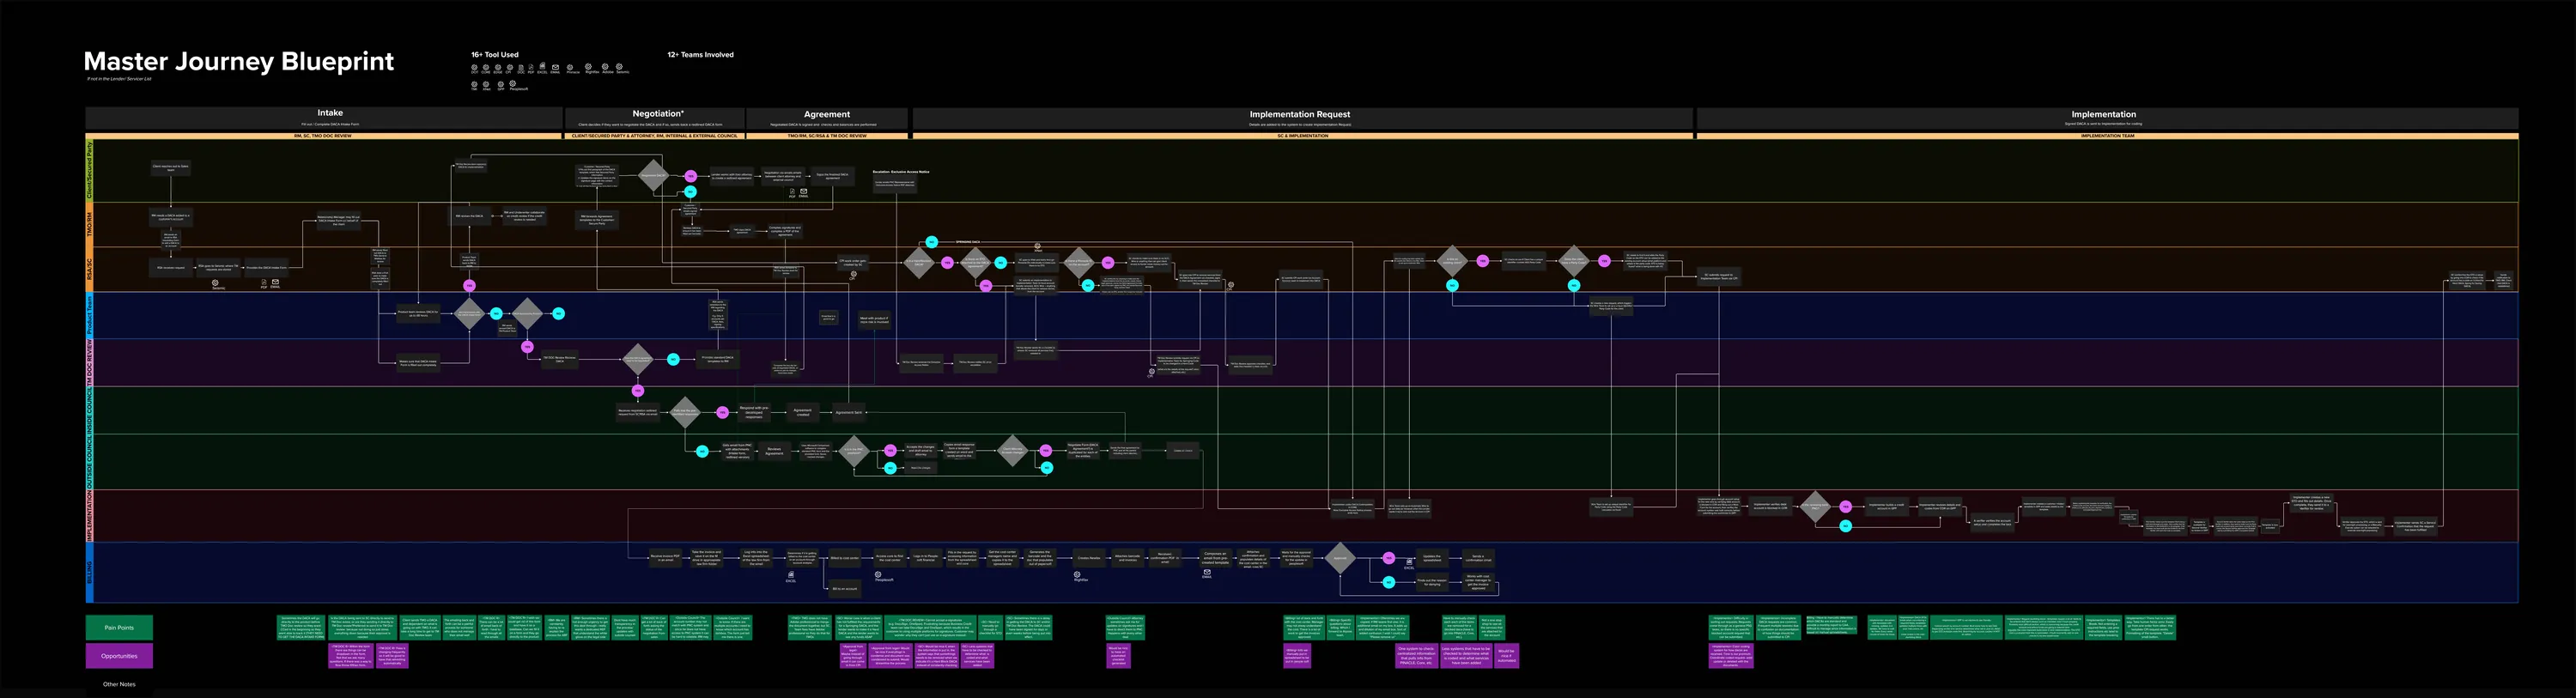Click the "Receive invoice PDF in an email" step
This screenshot has height=698, width=2576.
point(665,558)
